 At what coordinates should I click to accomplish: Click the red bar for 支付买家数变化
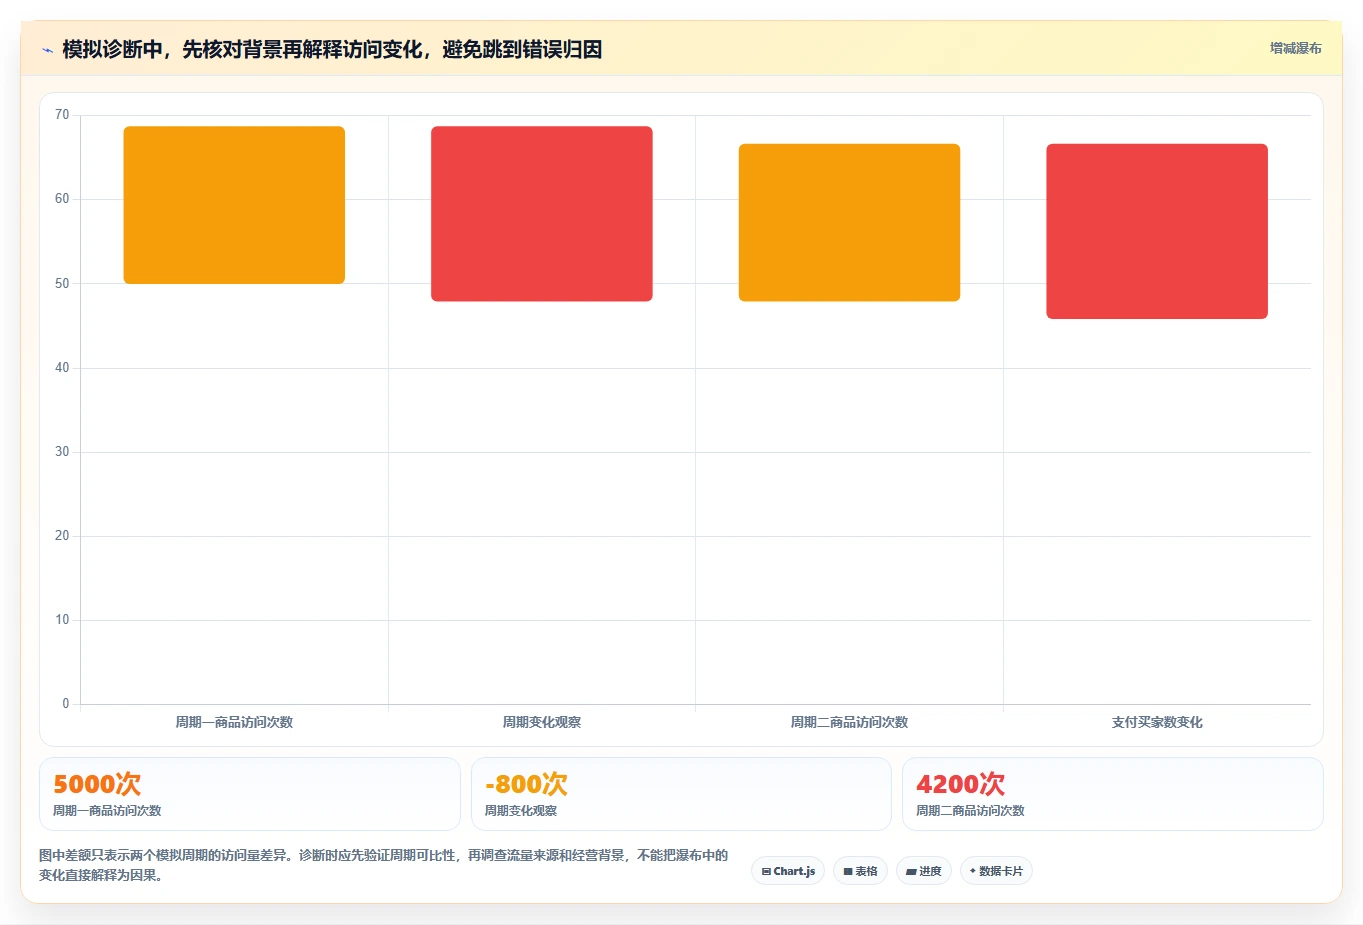(1157, 231)
